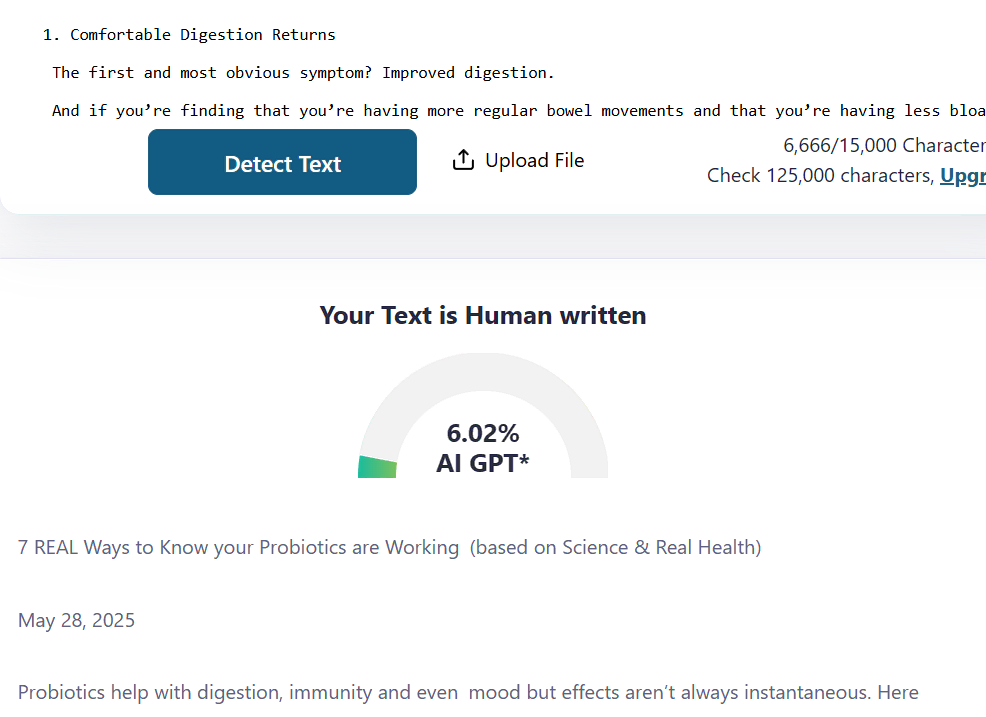The width and height of the screenshot is (986, 717).
Task: Open the Upgrade link
Action: pyautogui.click(x=963, y=175)
